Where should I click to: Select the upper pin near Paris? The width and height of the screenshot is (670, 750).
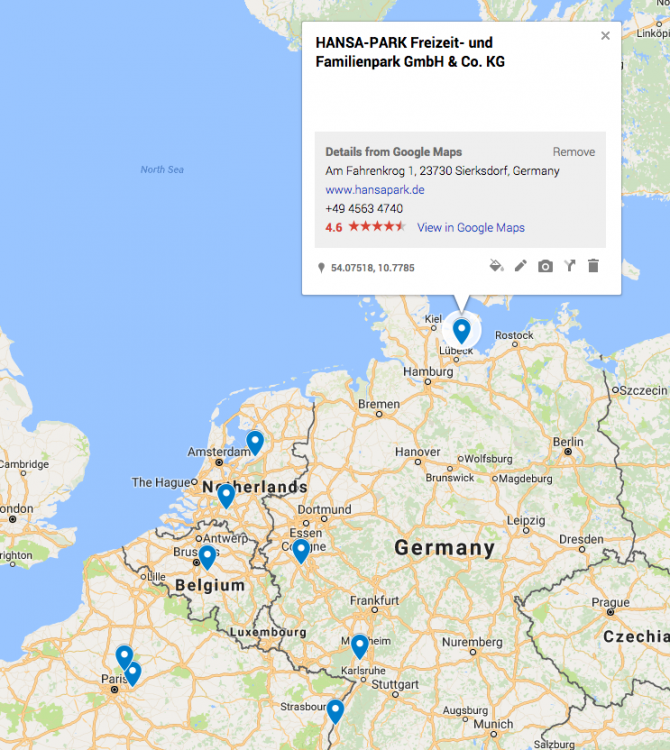point(124,656)
